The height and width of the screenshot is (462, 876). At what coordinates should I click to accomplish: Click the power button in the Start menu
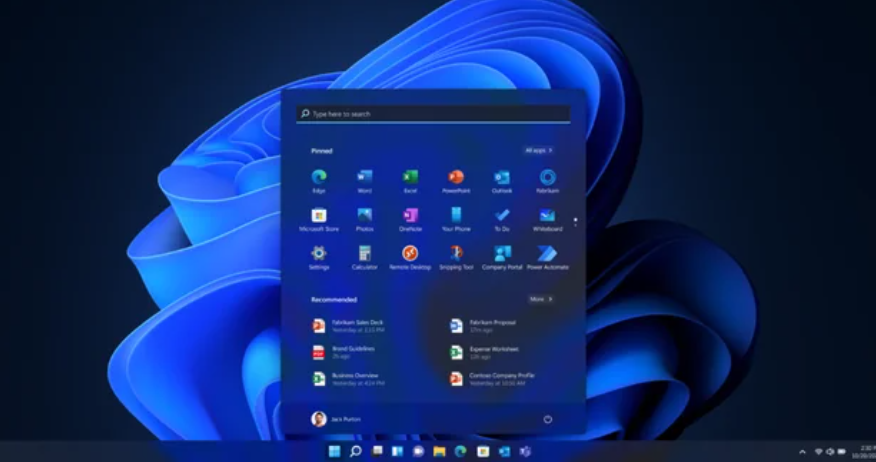point(548,419)
